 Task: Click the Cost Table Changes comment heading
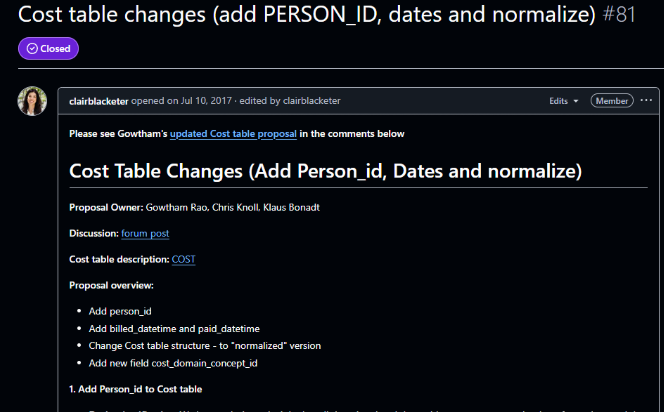coord(325,171)
